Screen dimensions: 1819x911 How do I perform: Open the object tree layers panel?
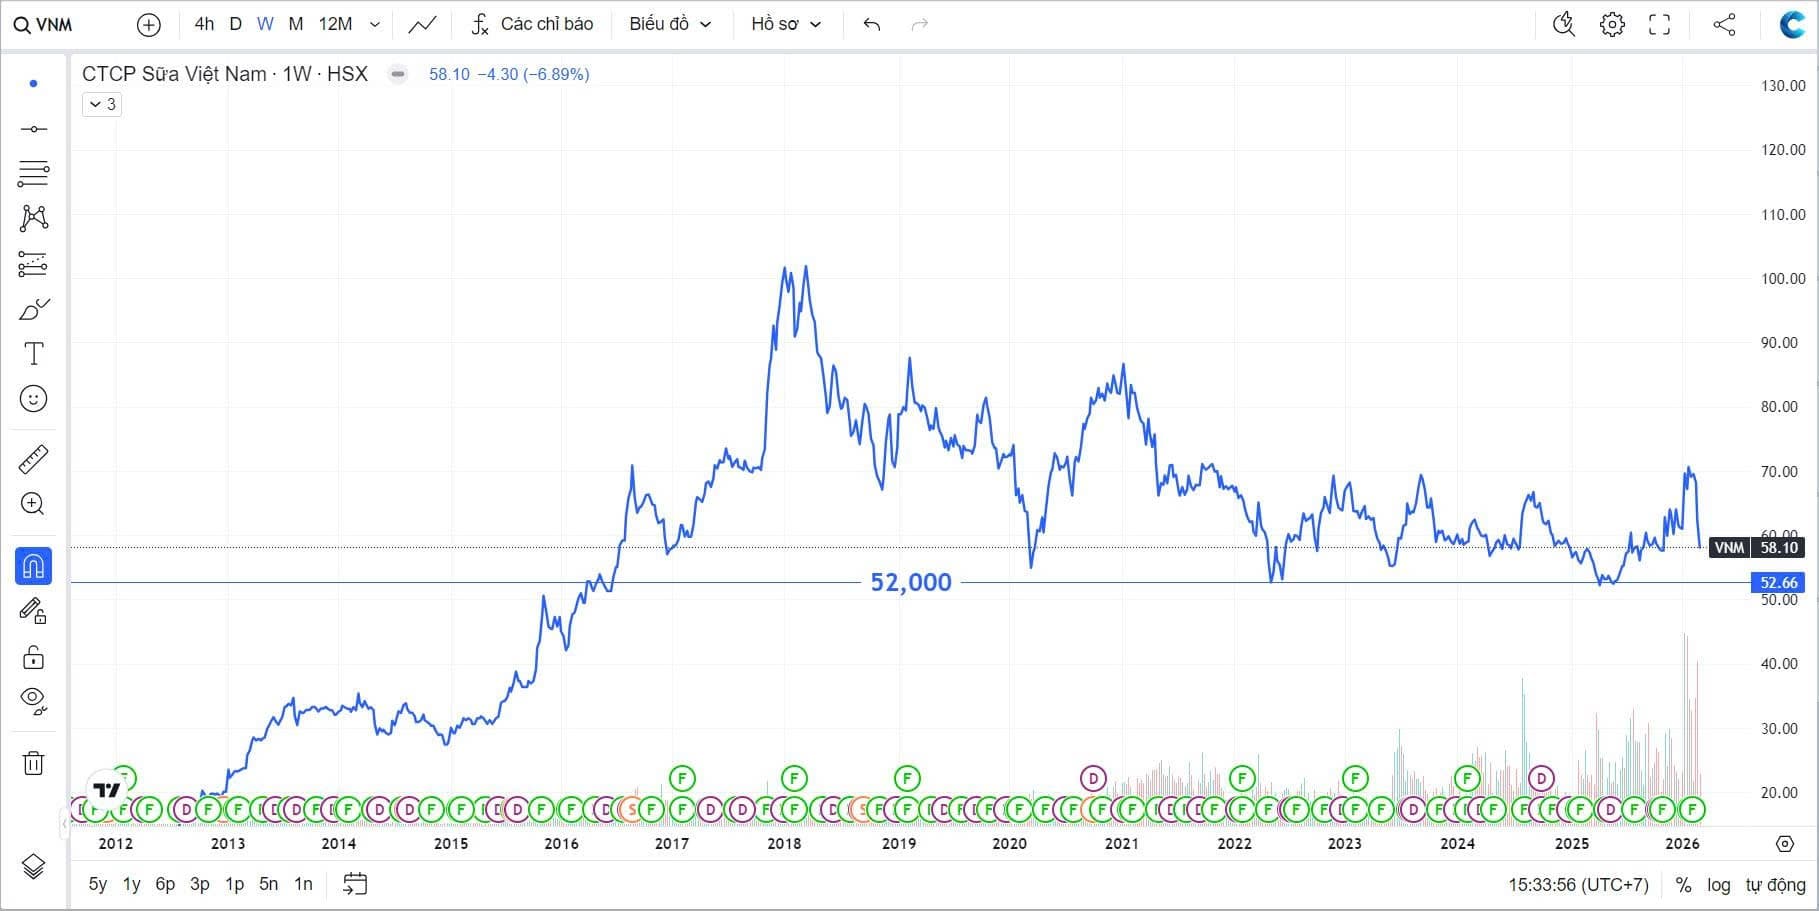33,866
